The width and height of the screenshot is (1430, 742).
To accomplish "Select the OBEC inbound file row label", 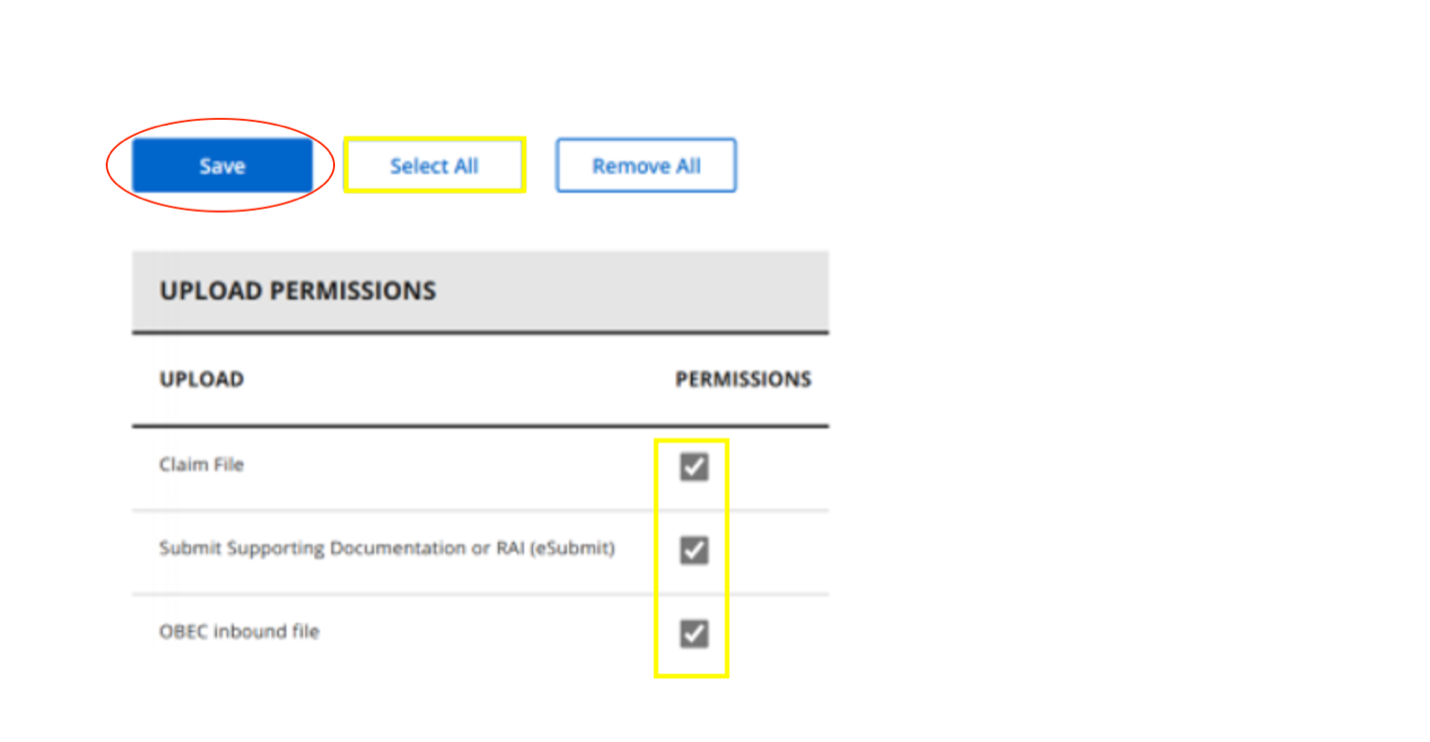I will [x=239, y=632].
